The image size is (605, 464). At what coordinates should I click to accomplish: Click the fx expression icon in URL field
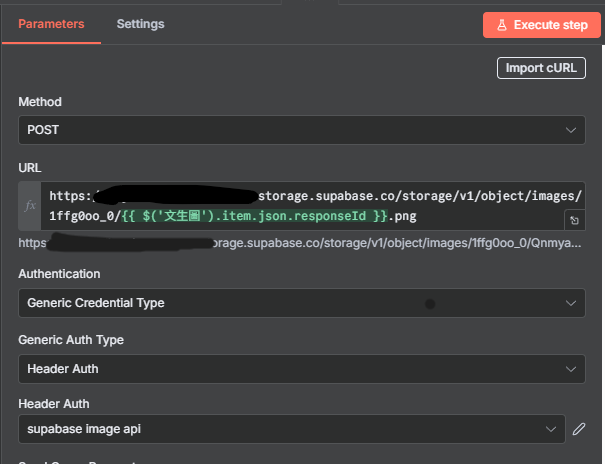point(30,205)
